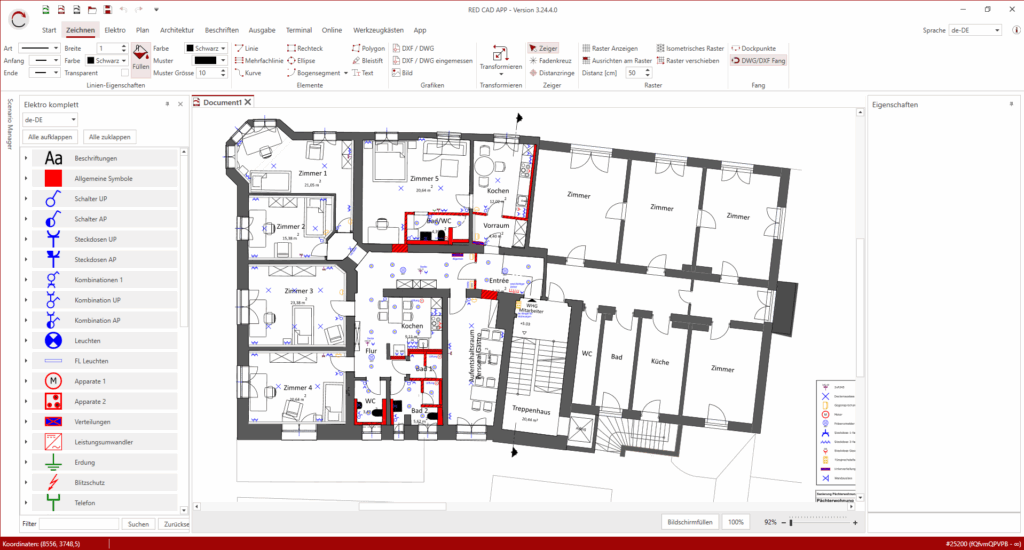Click the Filter input field
The height and width of the screenshot is (550, 1024).
[x=79, y=524]
